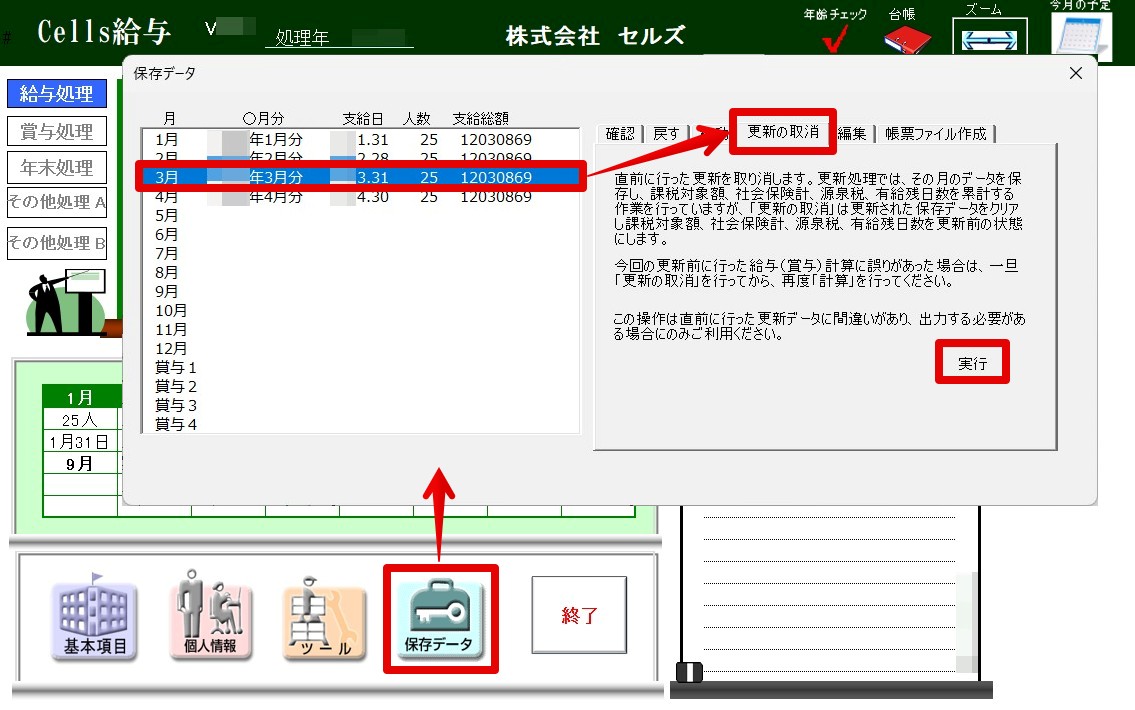Click the 25人 cell in the green table
Viewport: 1135px width, 710px height.
(80, 420)
